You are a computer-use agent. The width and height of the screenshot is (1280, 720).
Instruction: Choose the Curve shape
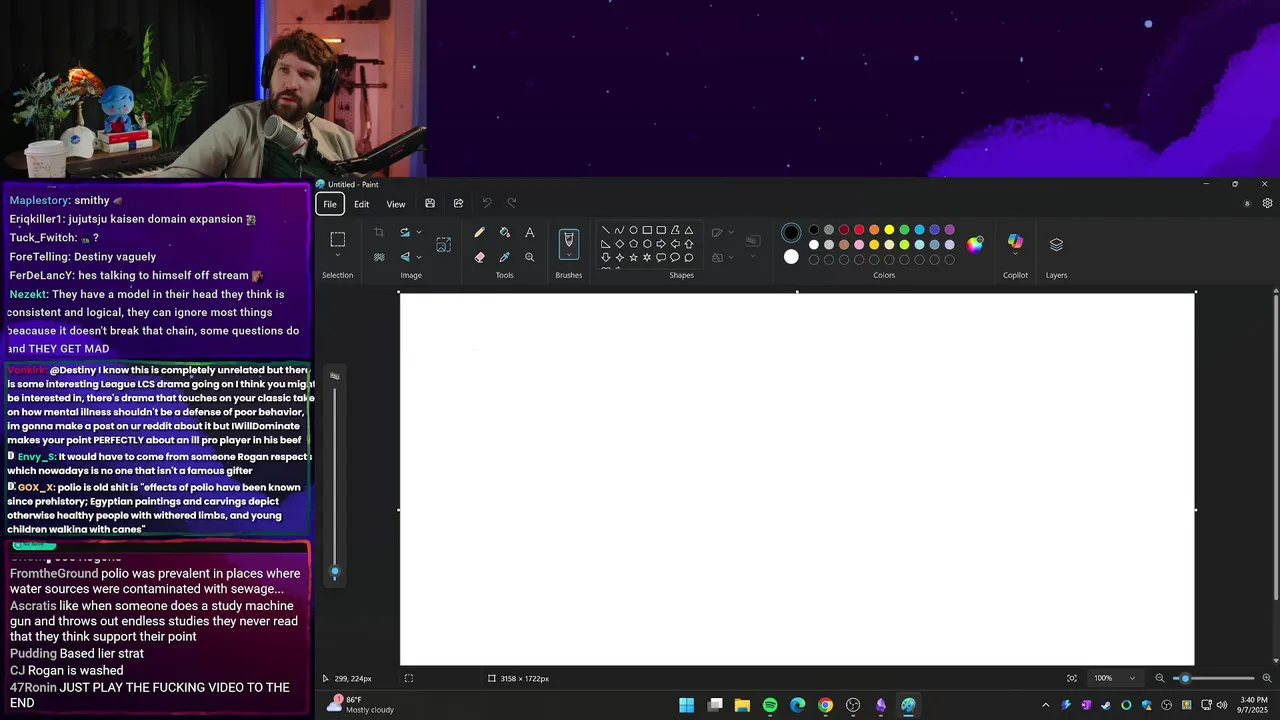[x=619, y=230]
